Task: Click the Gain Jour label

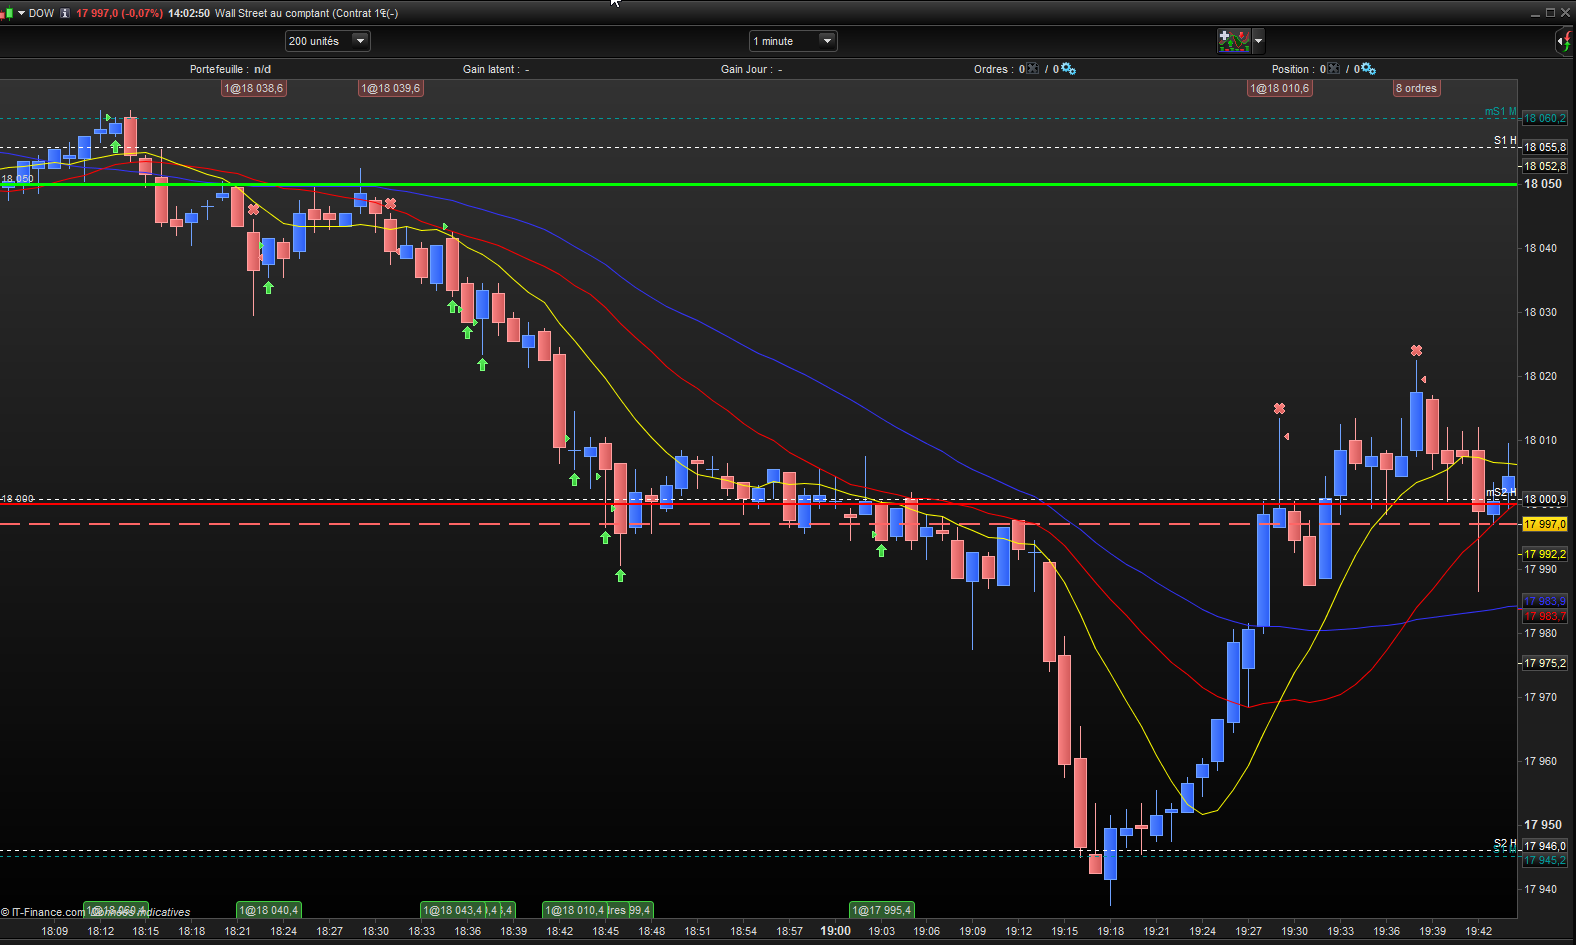Action: [746, 69]
